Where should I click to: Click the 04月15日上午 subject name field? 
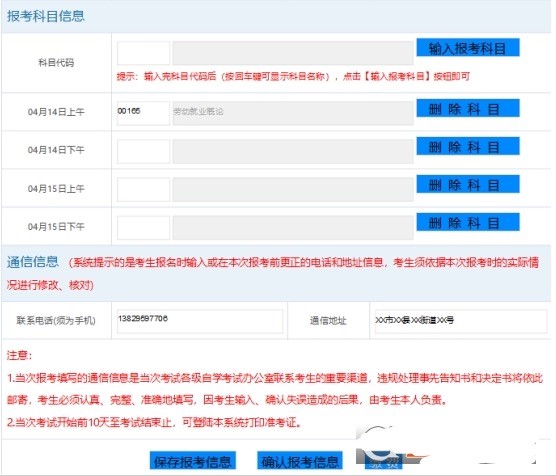(x=293, y=190)
